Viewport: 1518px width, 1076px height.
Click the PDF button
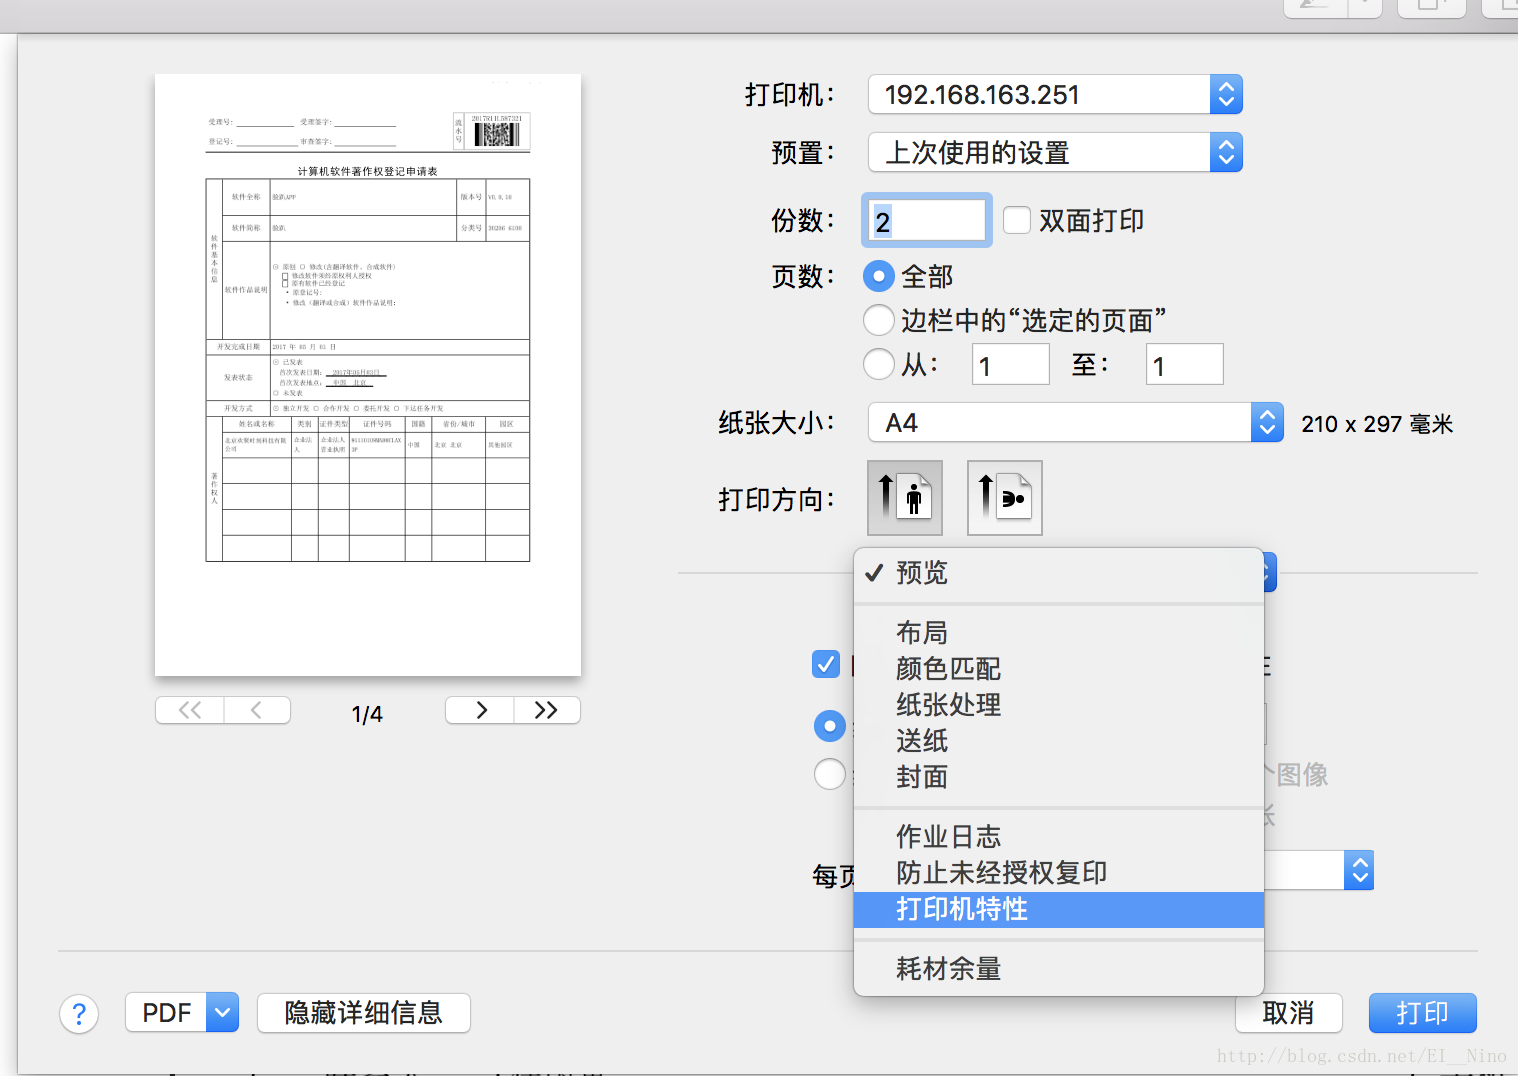(167, 1013)
